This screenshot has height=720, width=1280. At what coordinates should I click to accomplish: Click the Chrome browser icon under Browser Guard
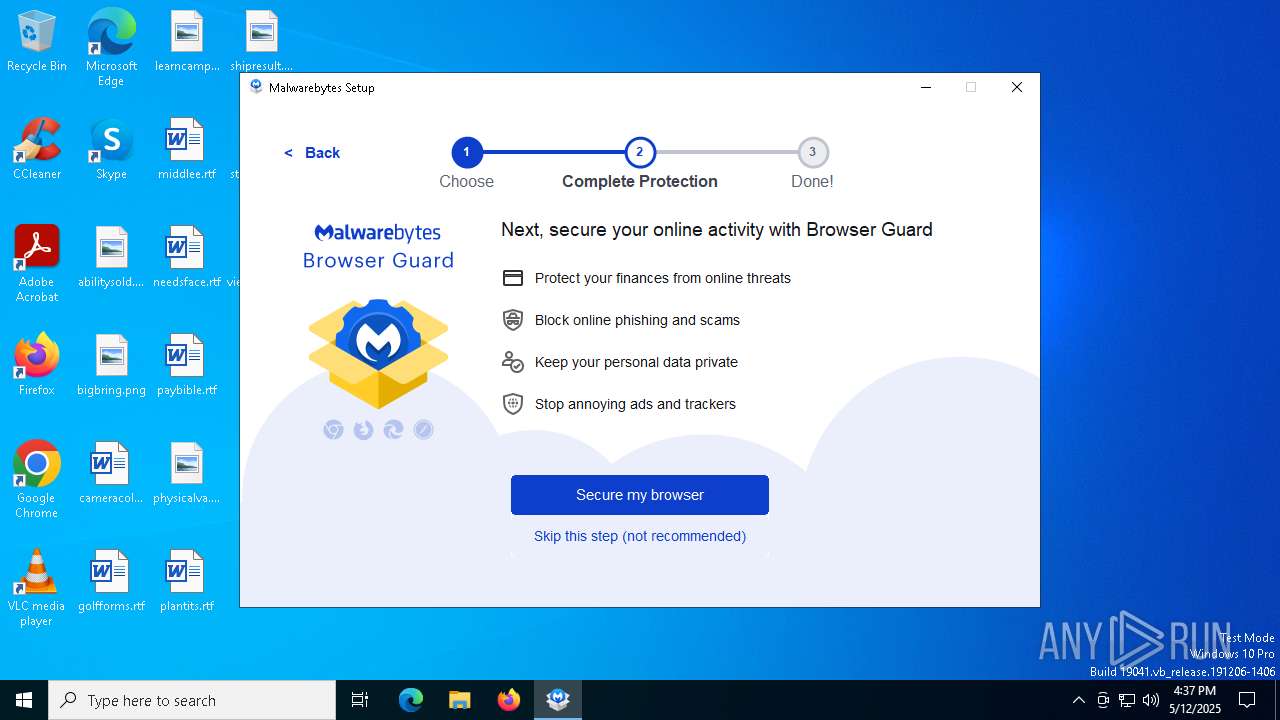click(x=334, y=430)
